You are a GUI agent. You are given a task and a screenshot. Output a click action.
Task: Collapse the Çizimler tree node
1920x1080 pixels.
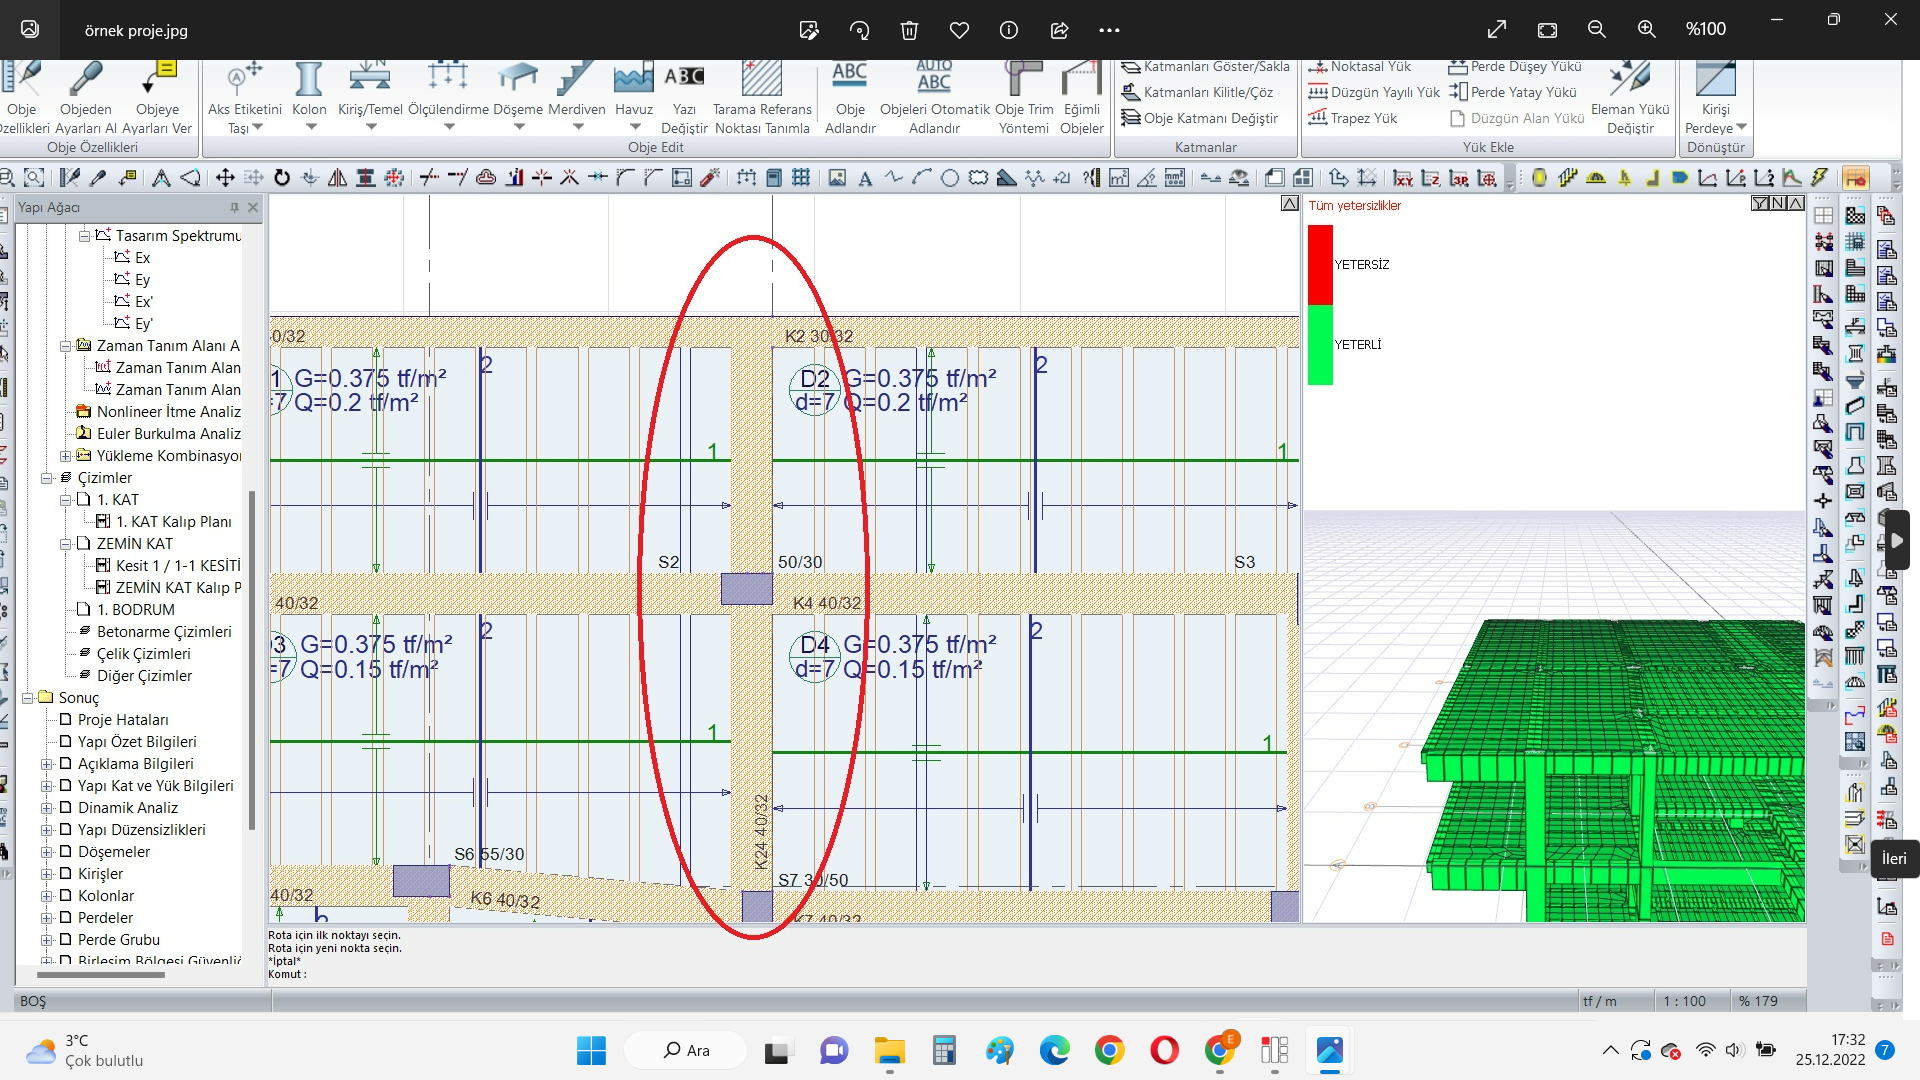coord(46,478)
